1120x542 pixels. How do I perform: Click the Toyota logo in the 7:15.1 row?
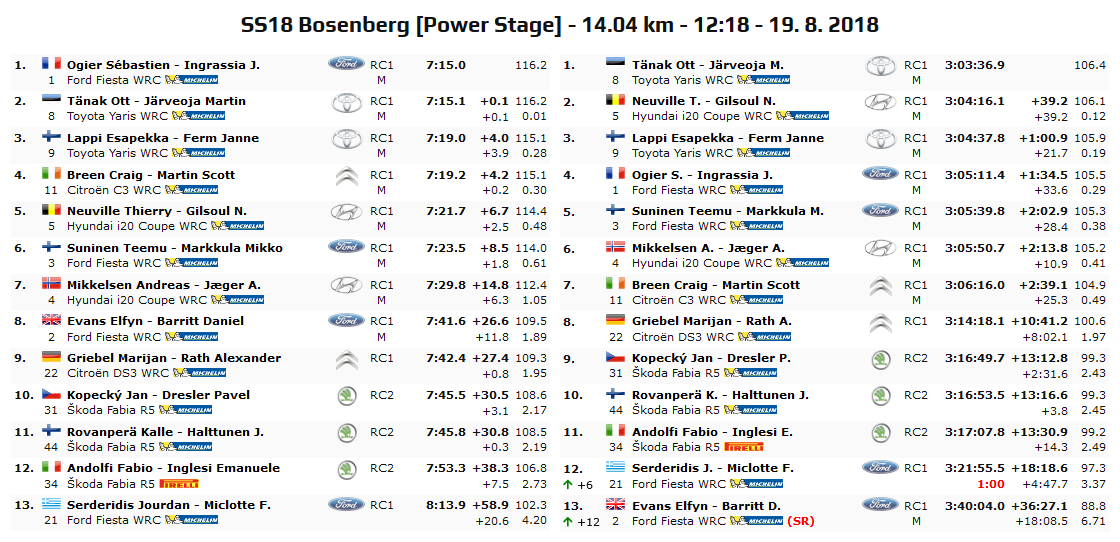coord(346,101)
